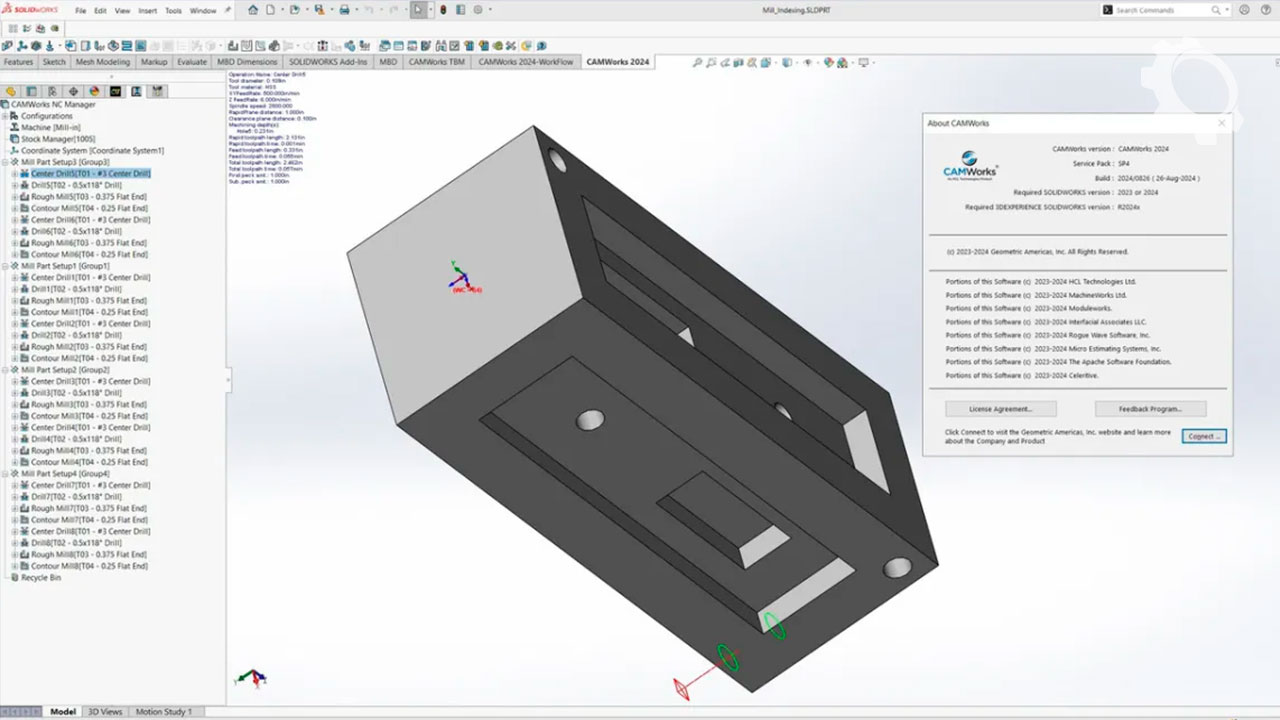Open the File menu
This screenshot has height=720, width=1280.
coord(80,10)
